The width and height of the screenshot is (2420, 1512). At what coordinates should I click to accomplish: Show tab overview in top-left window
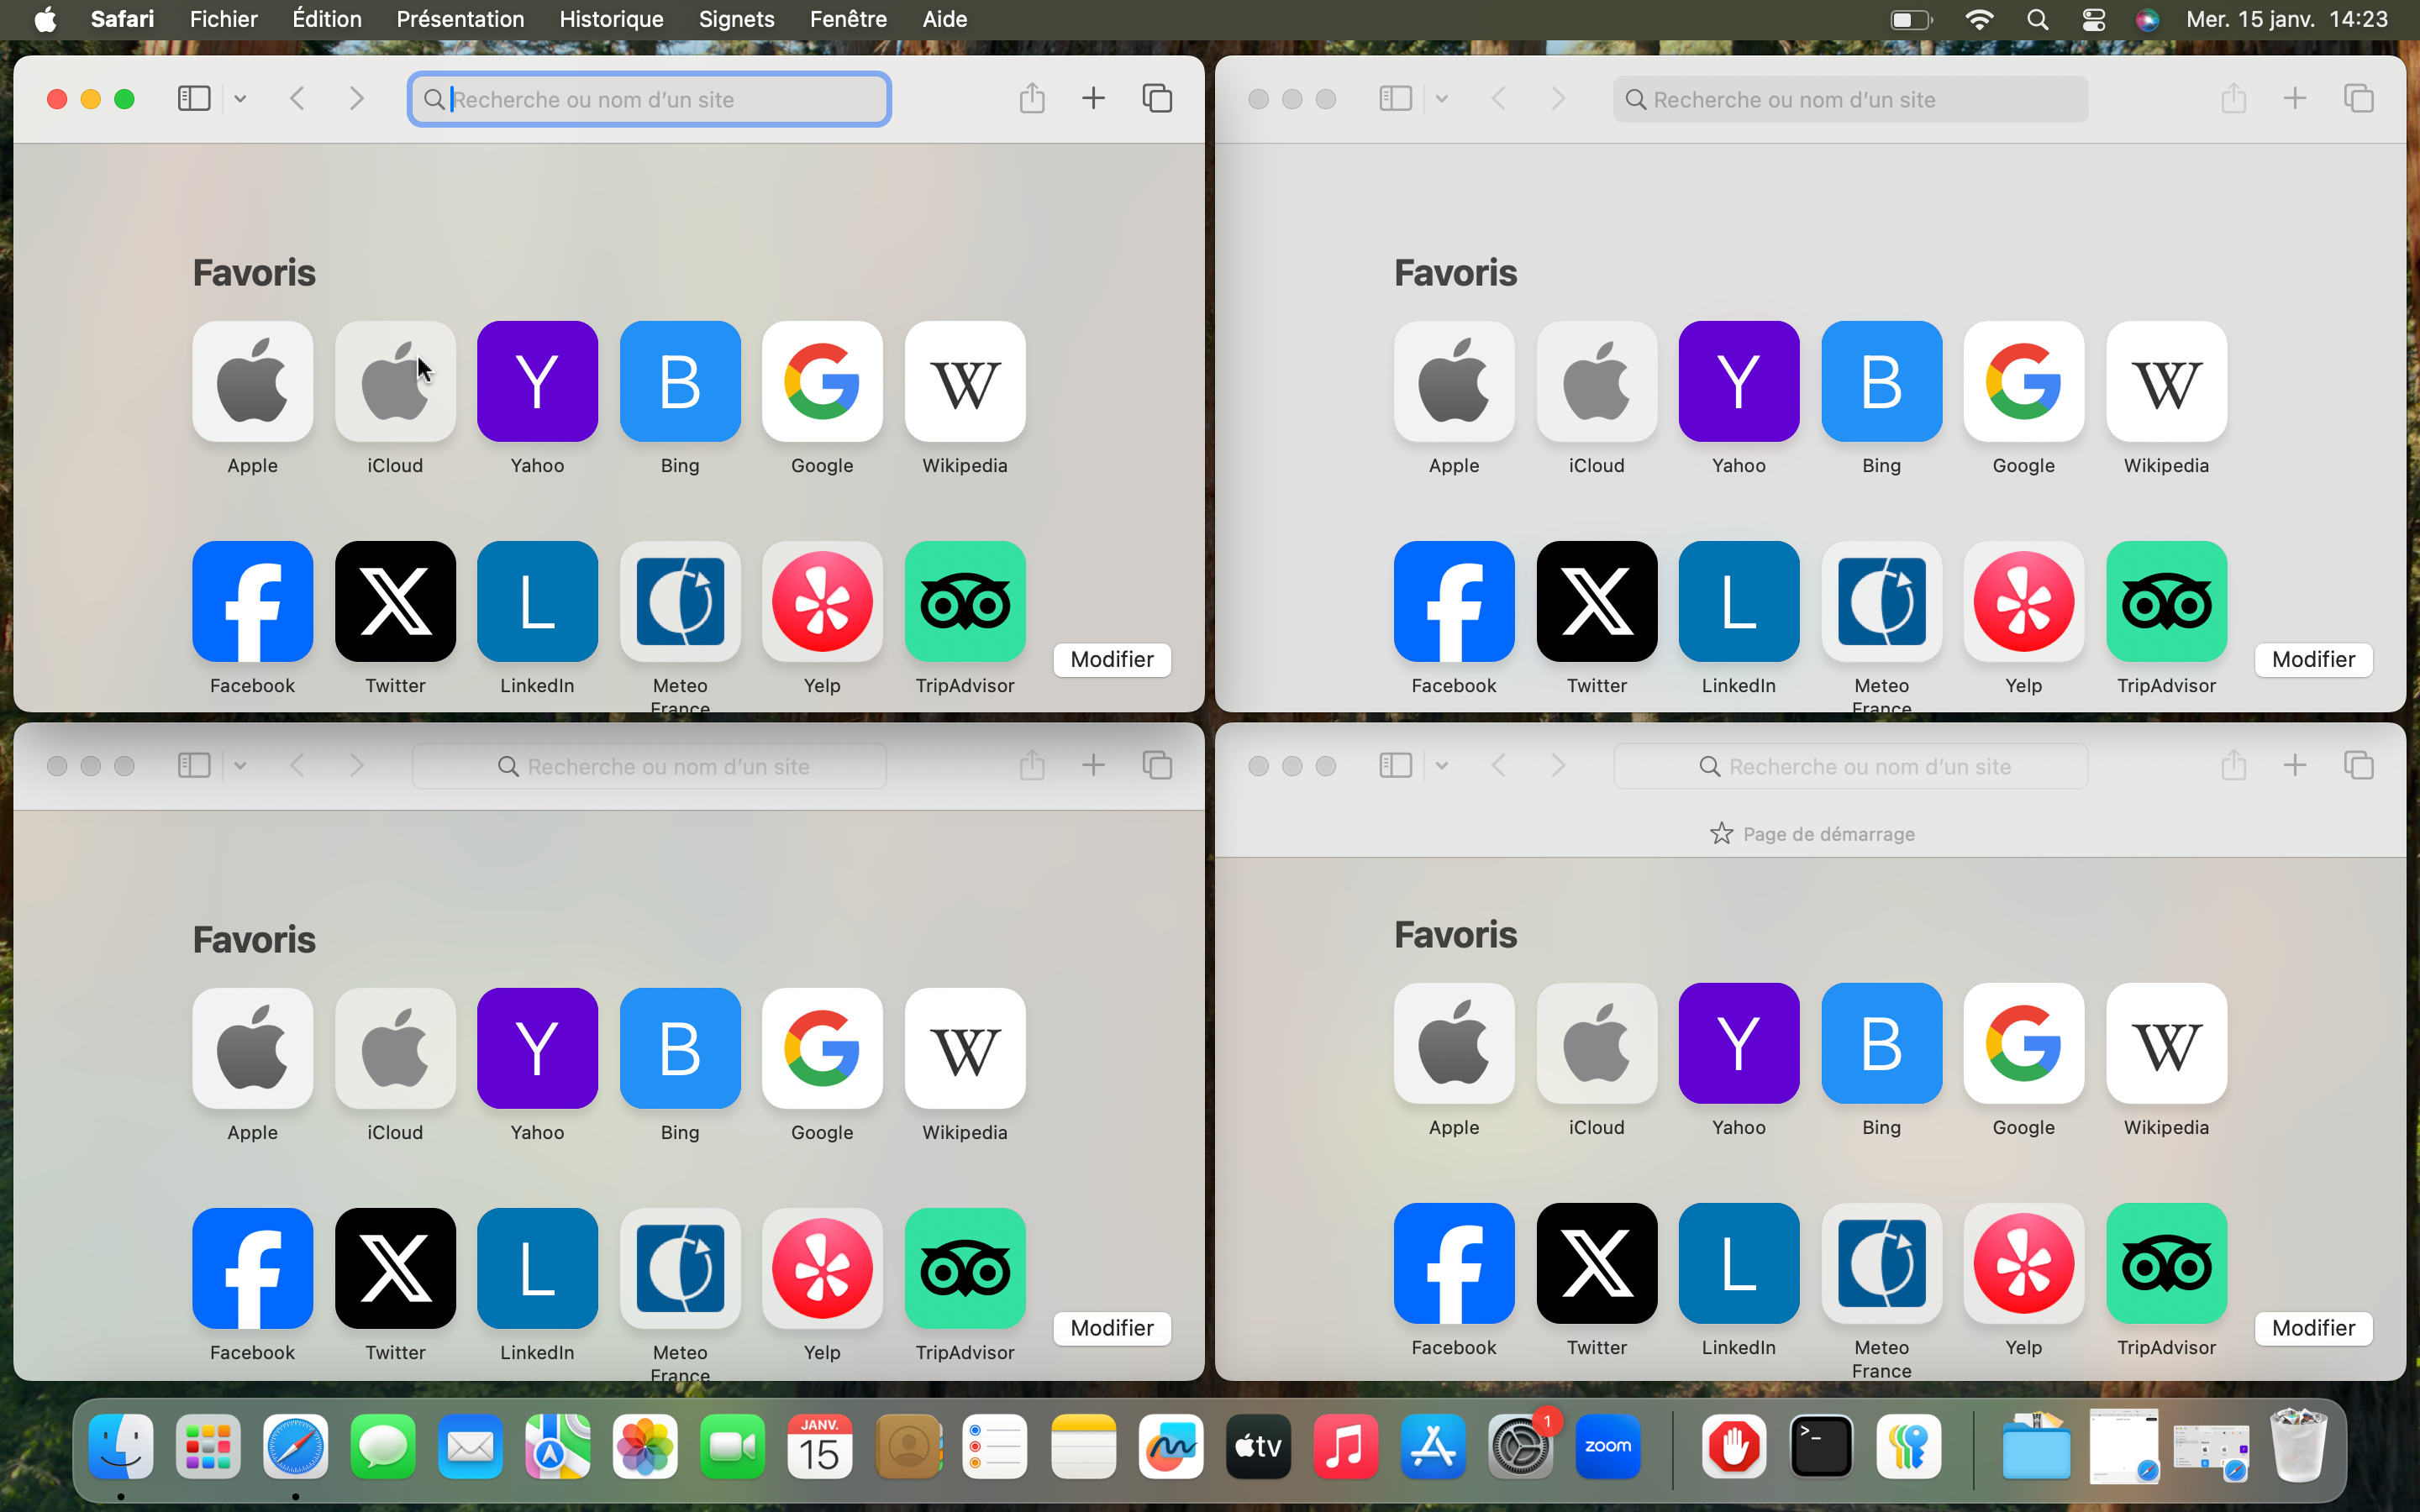tap(1157, 98)
